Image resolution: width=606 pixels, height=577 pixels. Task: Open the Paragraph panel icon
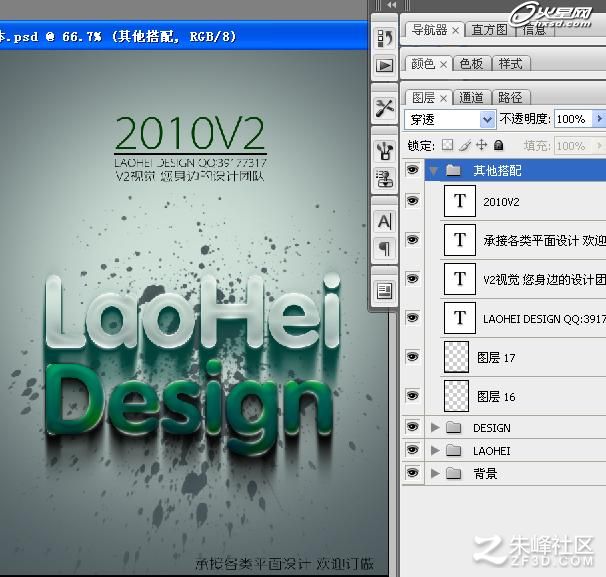(385, 248)
